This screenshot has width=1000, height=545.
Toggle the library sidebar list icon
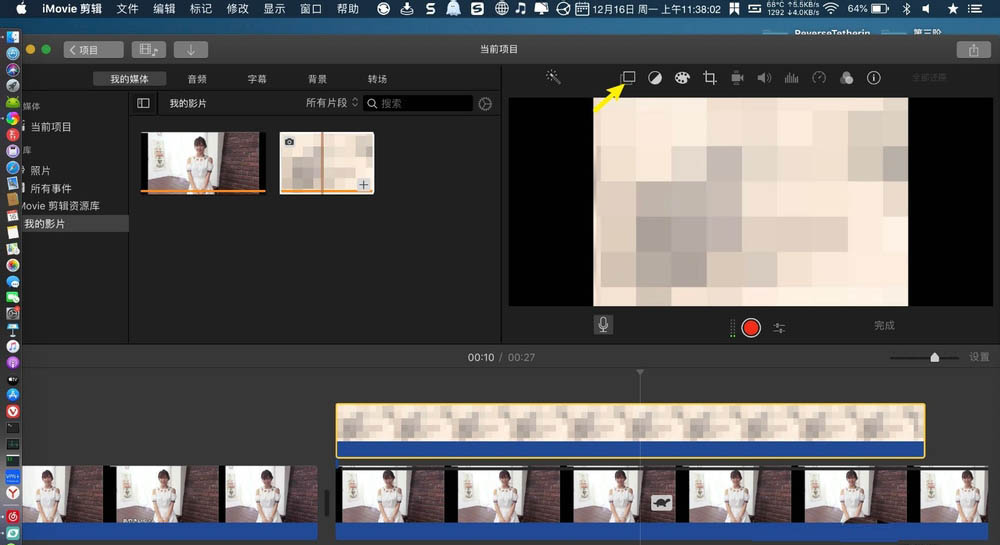point(143,103)
